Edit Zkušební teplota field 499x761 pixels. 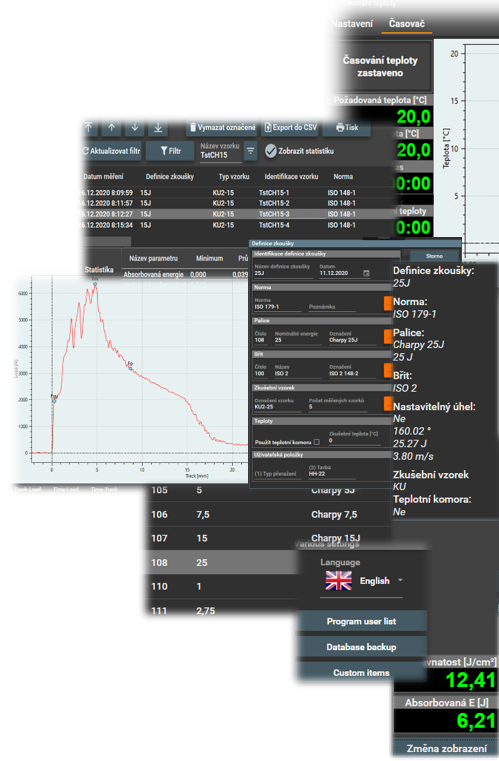(353, 440)
